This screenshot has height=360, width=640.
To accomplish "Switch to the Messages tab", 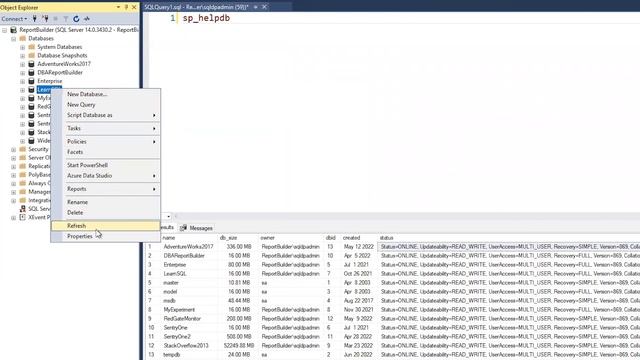I will click(x=196, y=228).
